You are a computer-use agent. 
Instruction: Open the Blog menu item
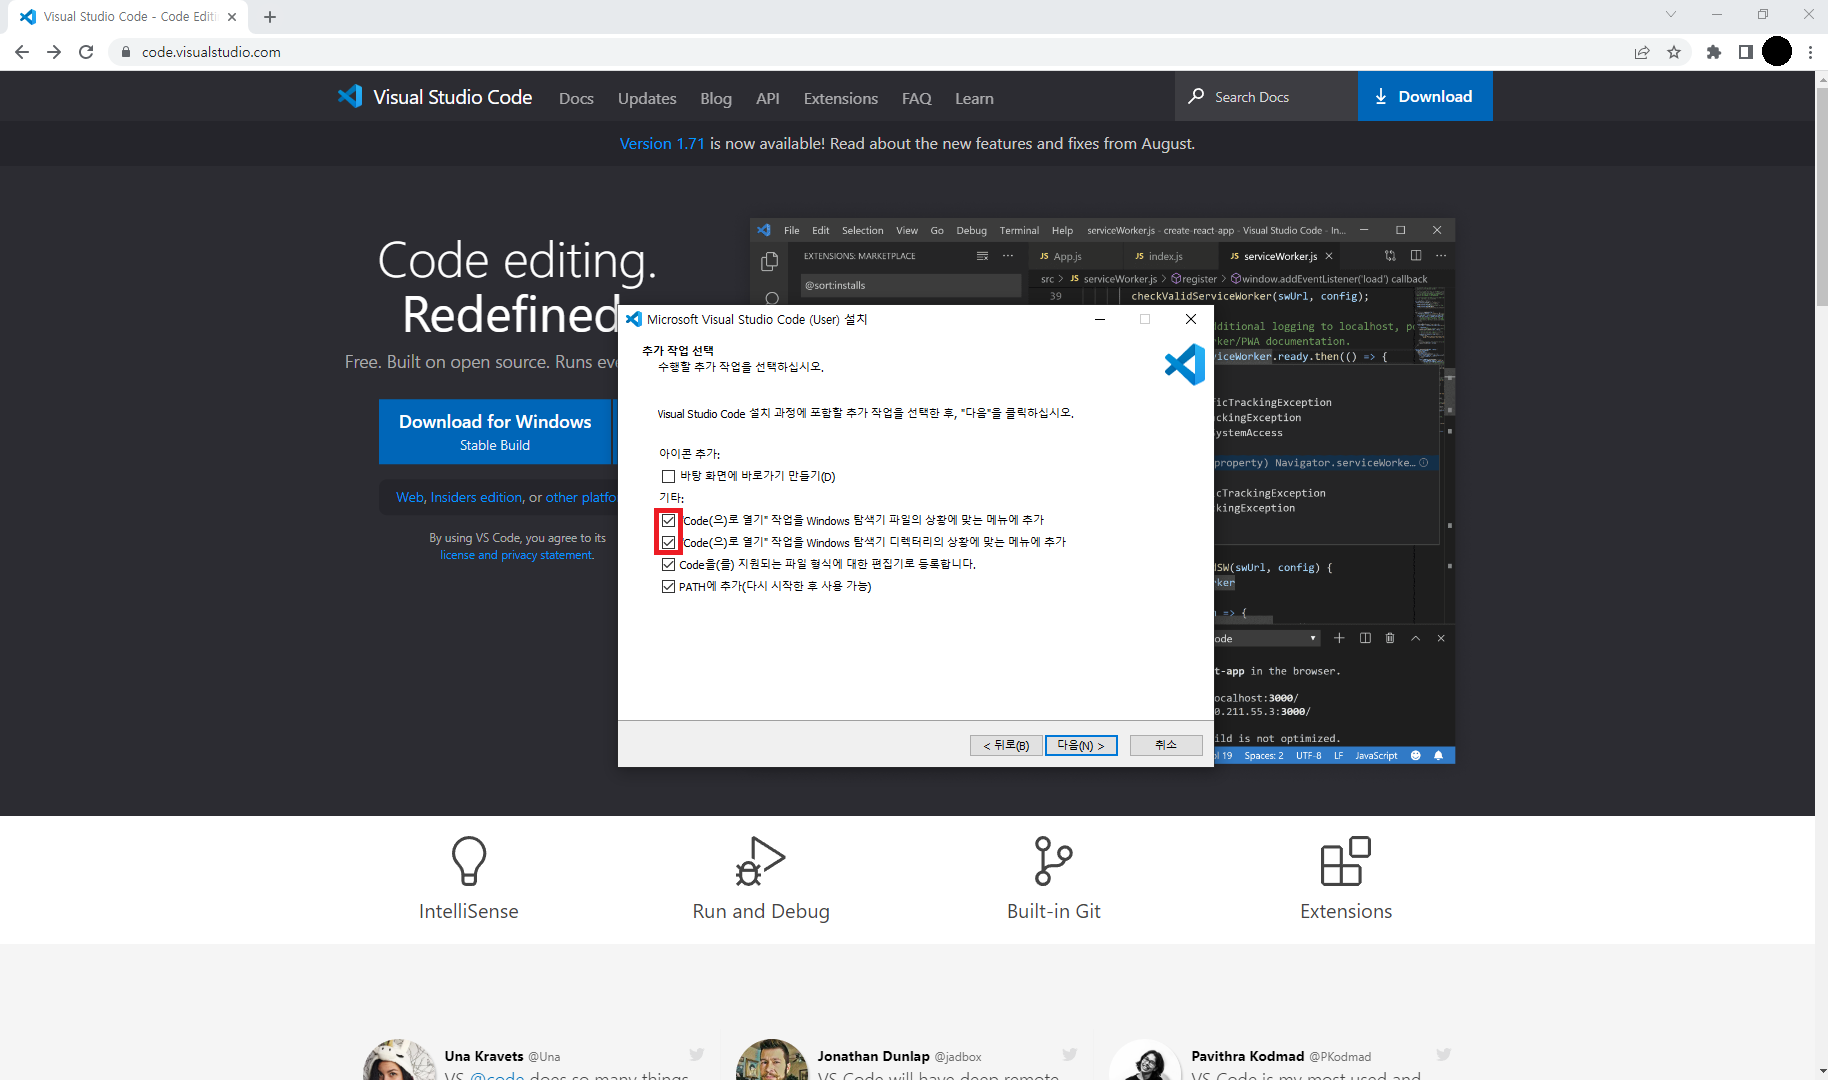click(x=716, y=98)
